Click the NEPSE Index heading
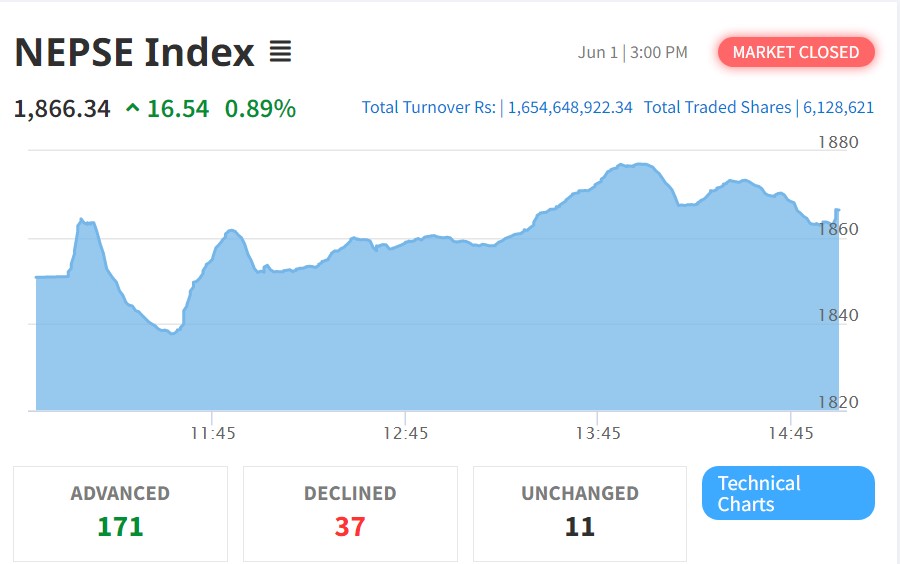 pyautogui.click(x=135, y=52)
